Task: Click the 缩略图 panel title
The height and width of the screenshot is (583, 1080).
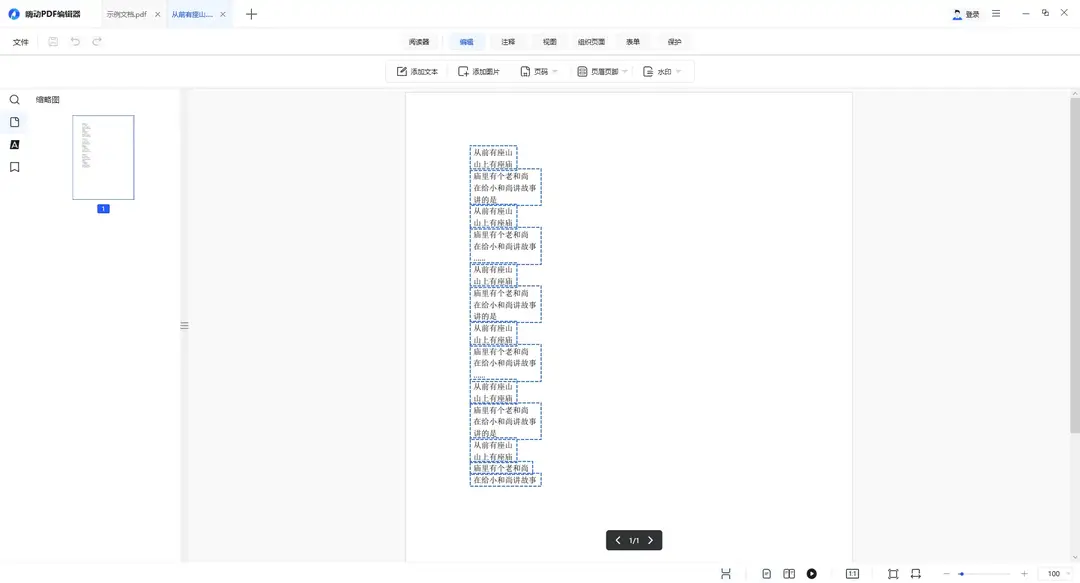Action: pyautogui.click(x=48, y=100)
